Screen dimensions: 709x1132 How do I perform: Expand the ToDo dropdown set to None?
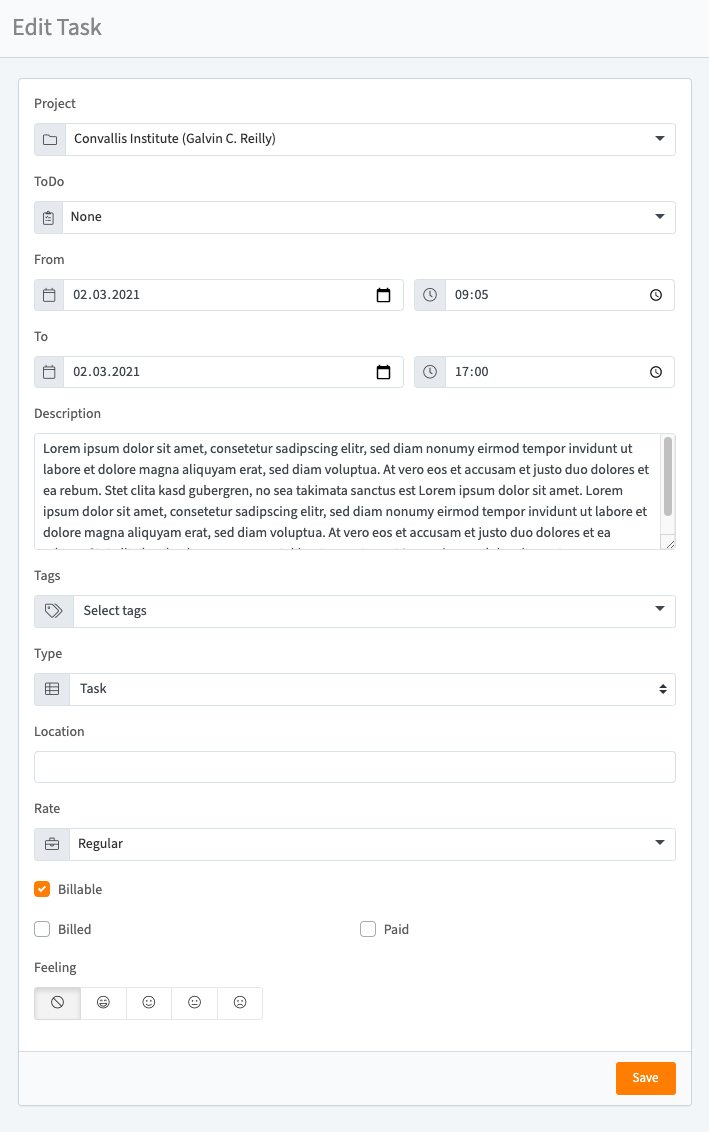370,217
